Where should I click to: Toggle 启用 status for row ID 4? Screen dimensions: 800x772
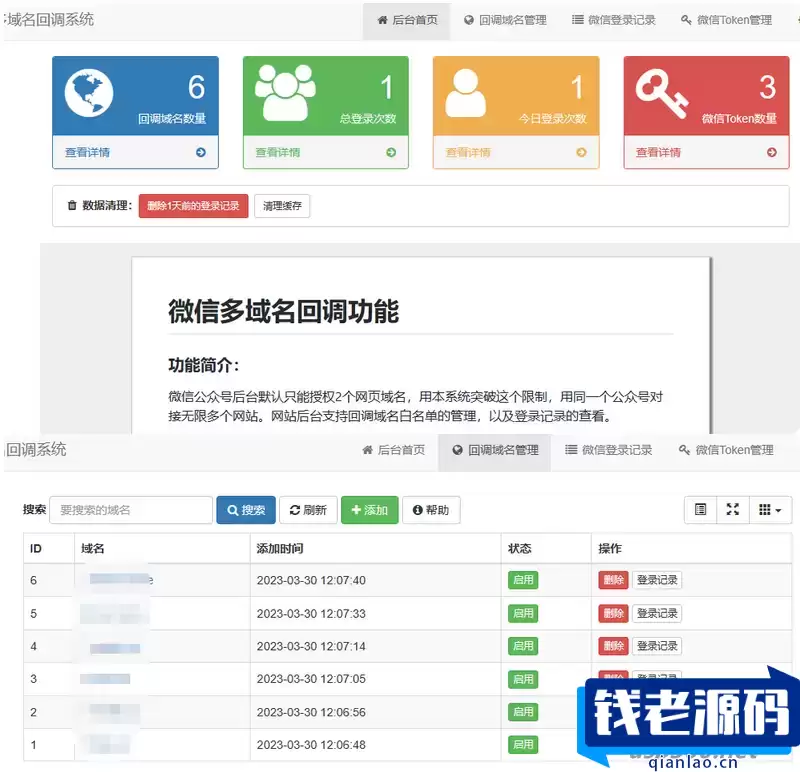pyautogui.click(x=523, y=646)
